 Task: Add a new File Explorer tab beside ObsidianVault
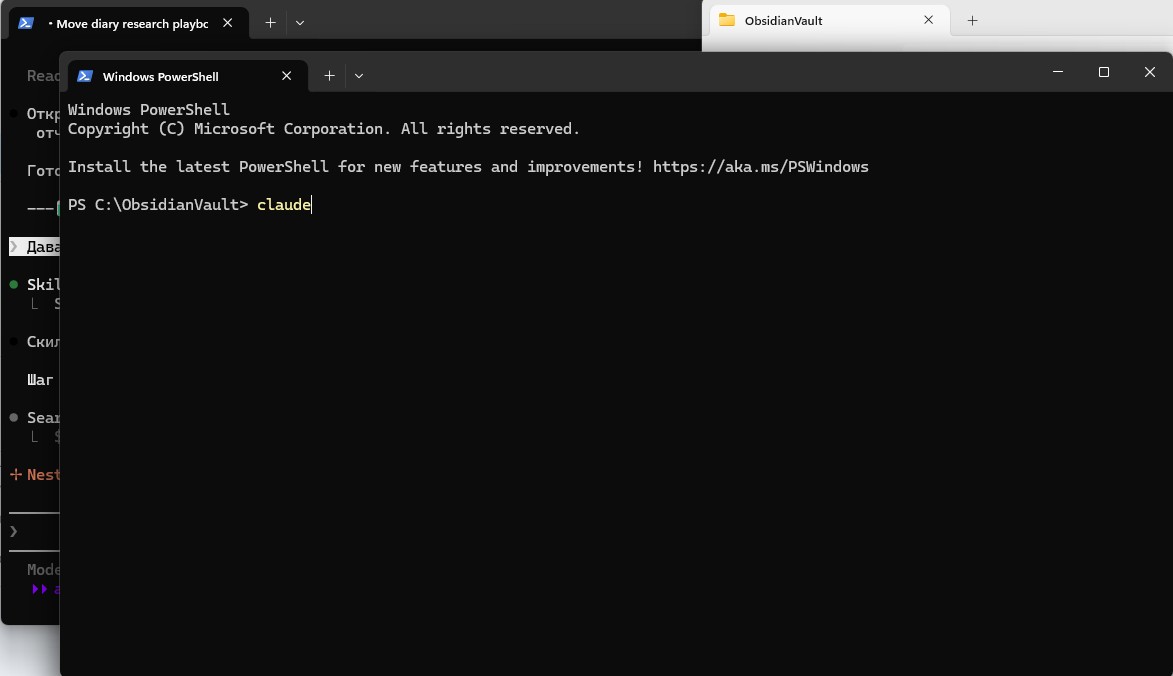[x=973, y=20]
